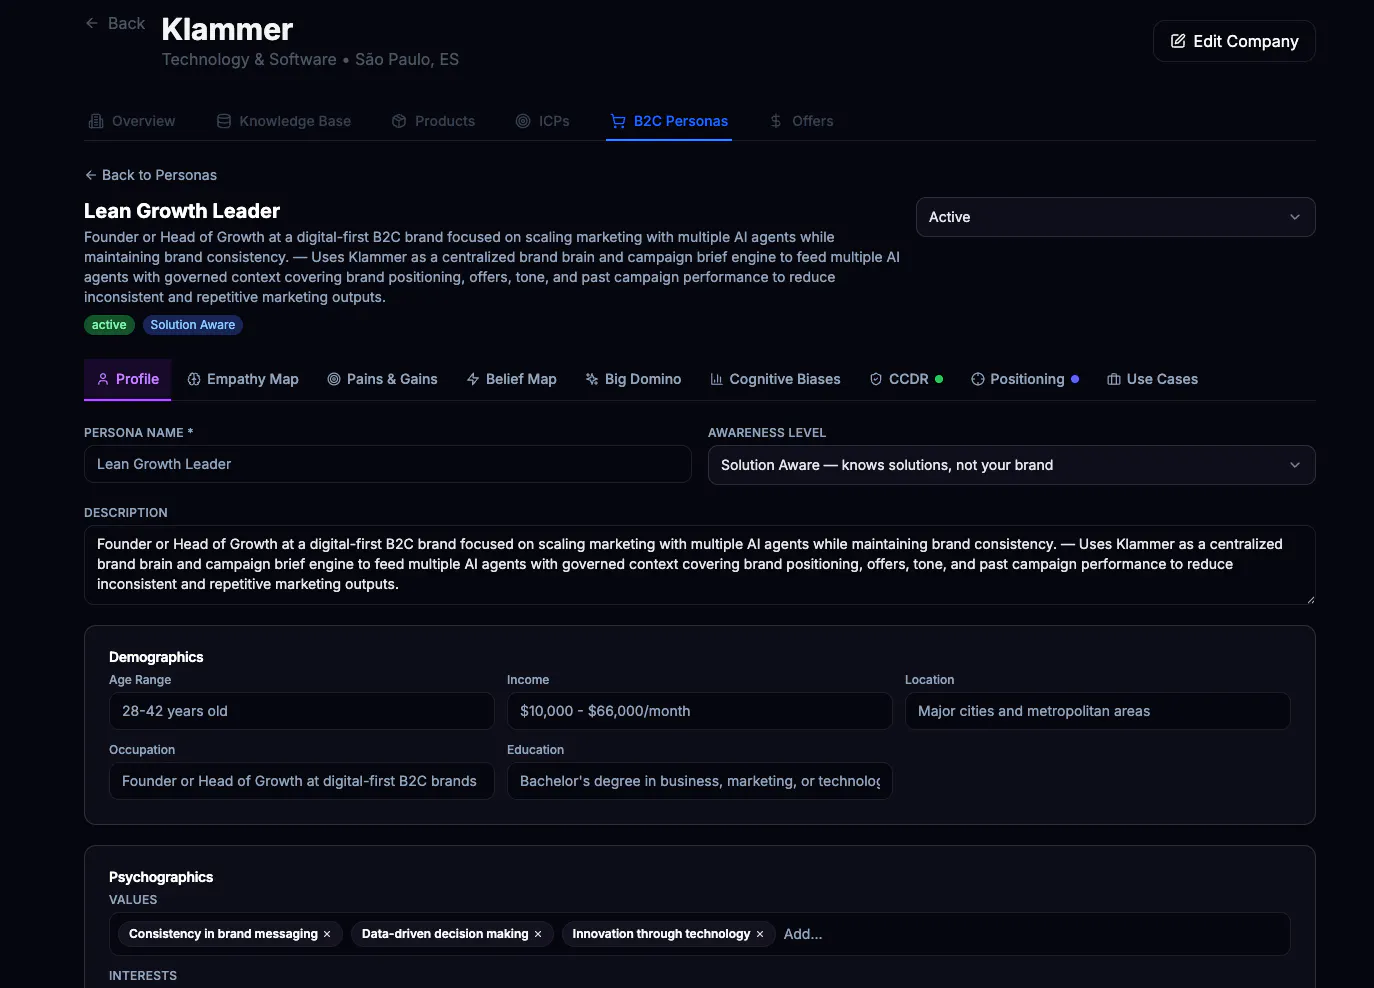Click the green 'active' badge

(x=109, y=325)
